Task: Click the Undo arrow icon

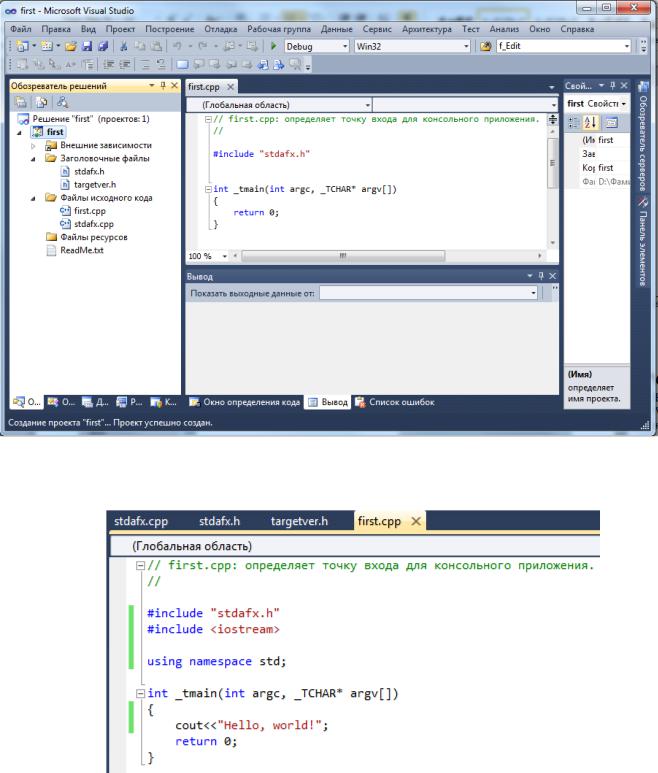Action: pyautogui.click(x=176, y=46)
